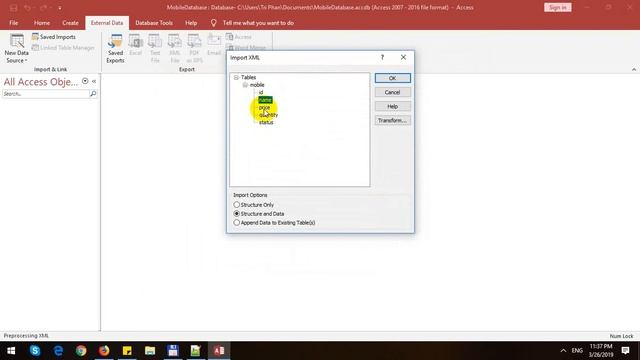Select the name field in tree
640x360 pixels.
[x=265, y=100]
